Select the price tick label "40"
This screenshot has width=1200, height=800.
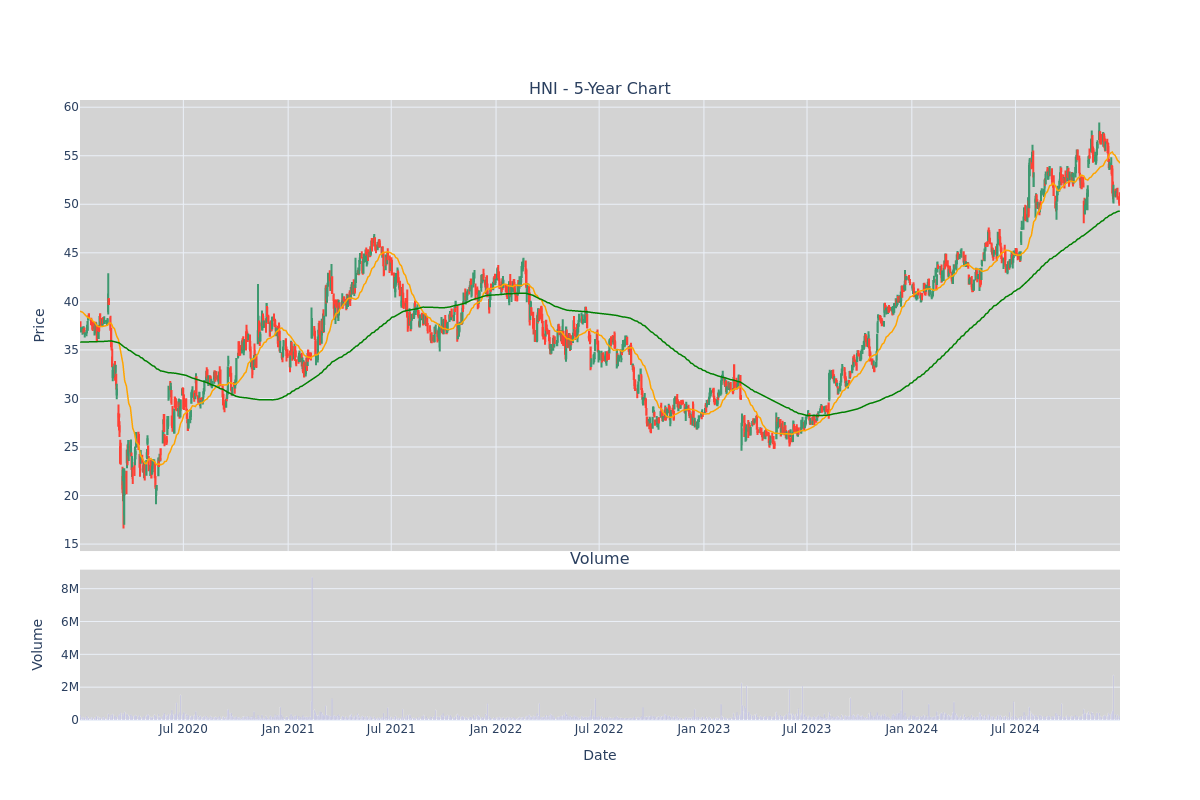tap(71, 302)
